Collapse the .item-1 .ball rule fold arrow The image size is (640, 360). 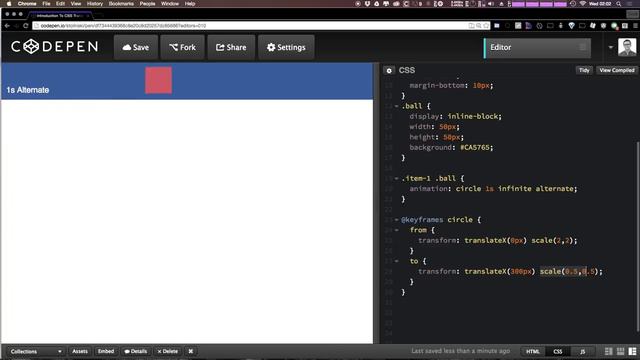click(x=396, y=178)
